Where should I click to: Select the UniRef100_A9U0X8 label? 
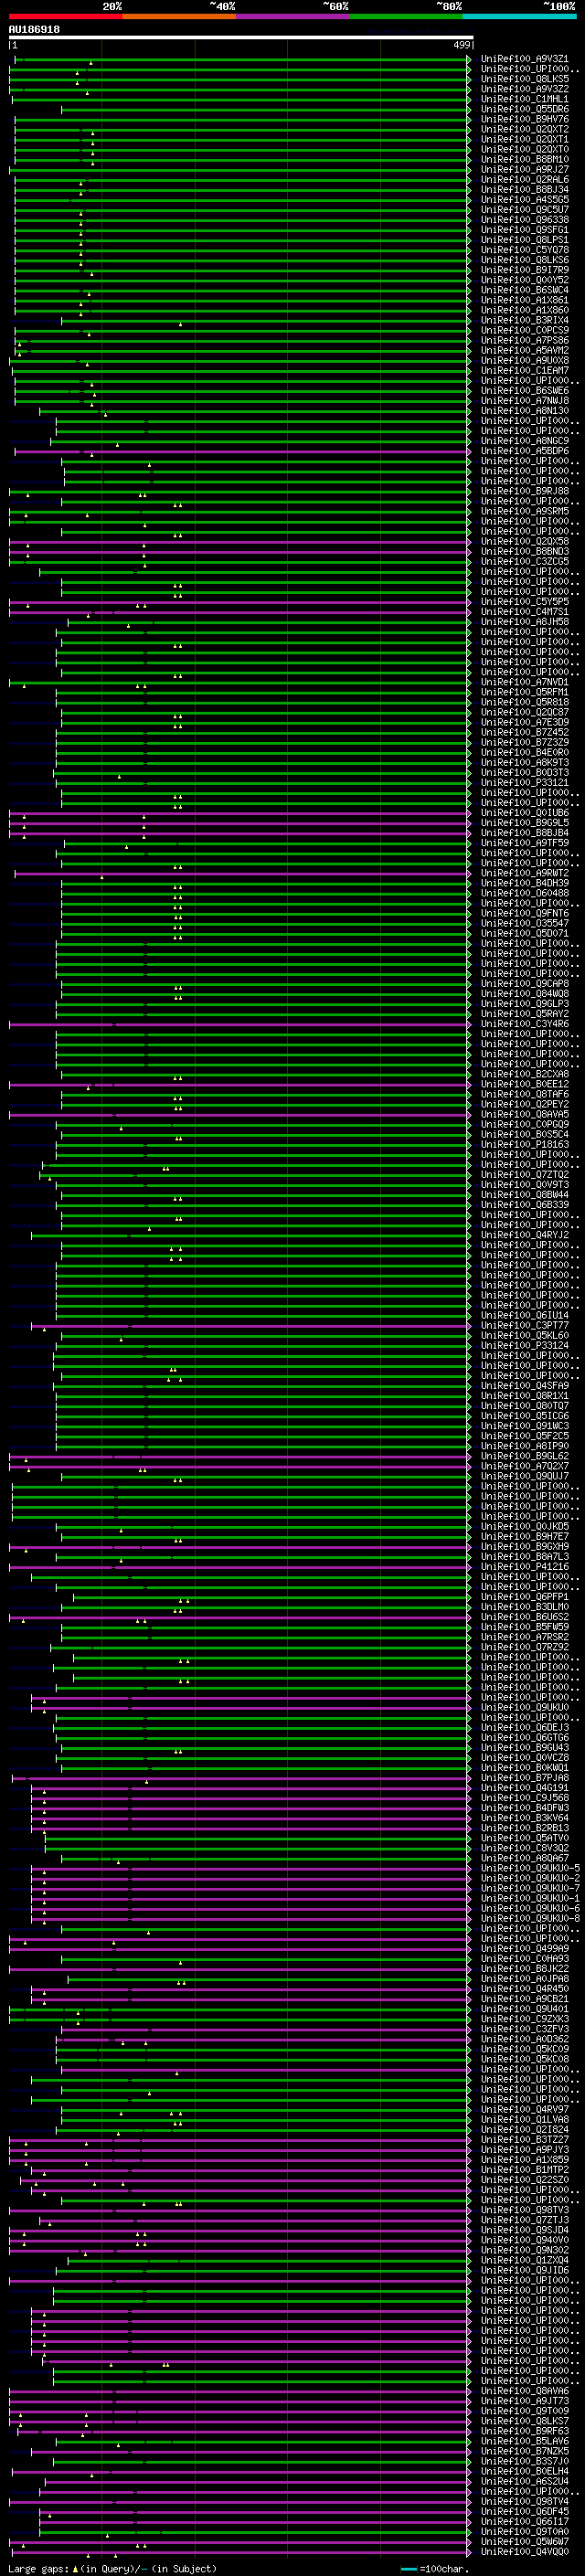(525, 361)
